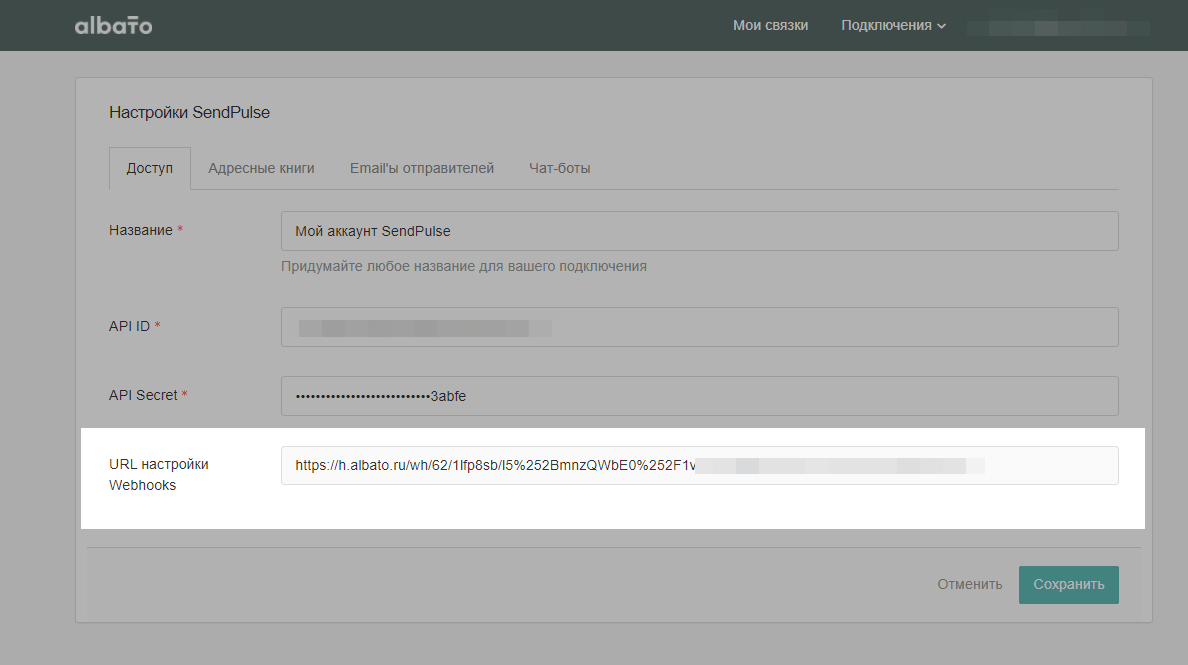Open the Email'ы отправителей tab
This screenshot has height=665, width=1188.
pos(422,168)
